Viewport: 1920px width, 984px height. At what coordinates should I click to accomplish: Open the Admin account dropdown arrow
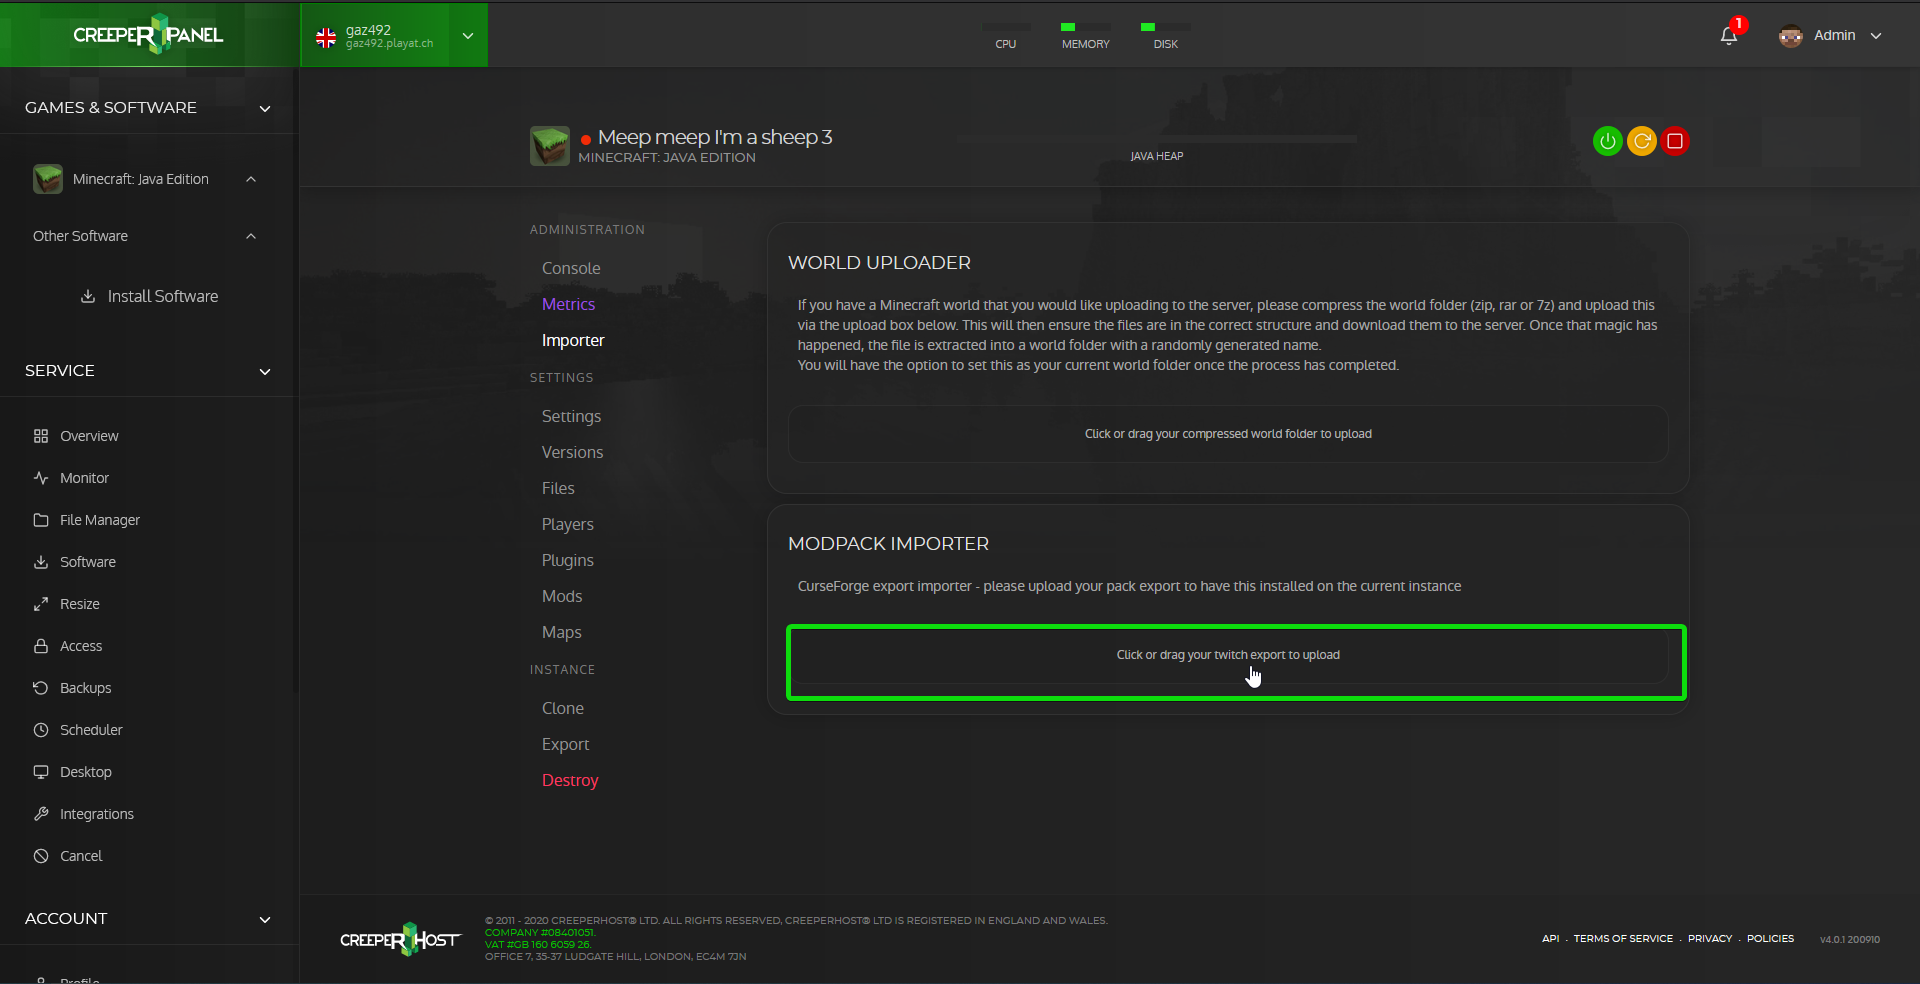tap(1876, 36)
